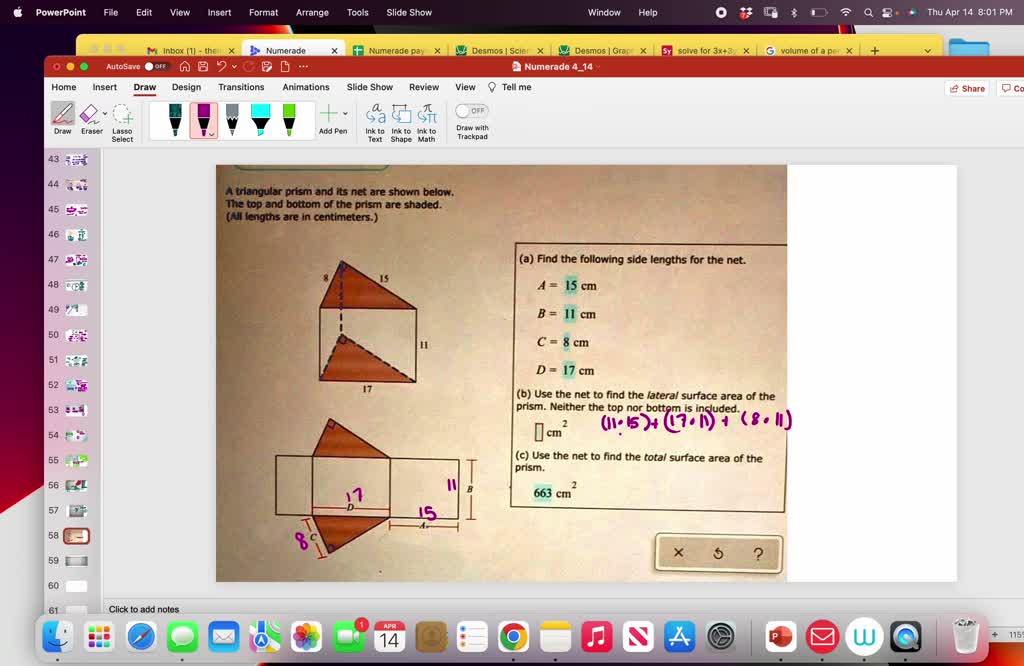1024x666 pixels.
Task: Open the Add Pen dropdown arrow
Action: point(345,114)
